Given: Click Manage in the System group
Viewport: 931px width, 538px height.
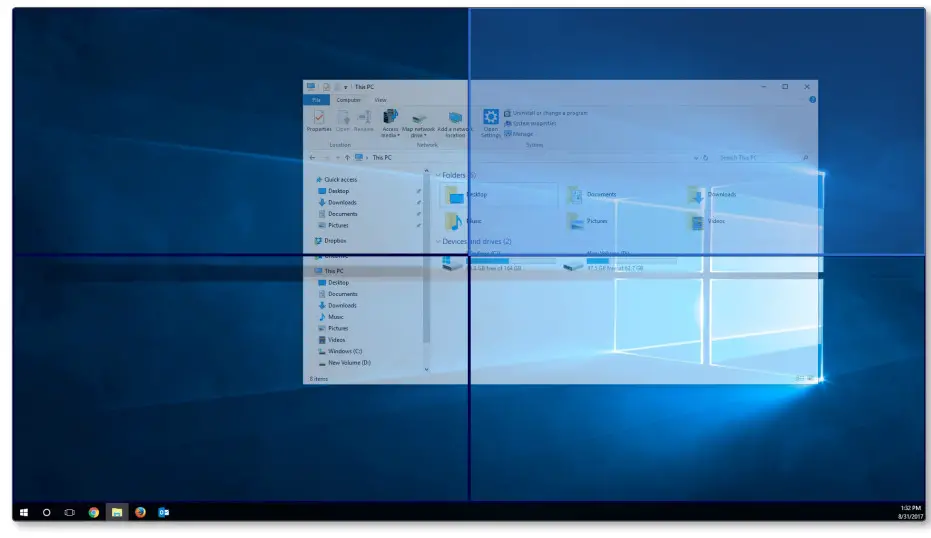Looking at the screenshot, I should [x=519, y=134].
